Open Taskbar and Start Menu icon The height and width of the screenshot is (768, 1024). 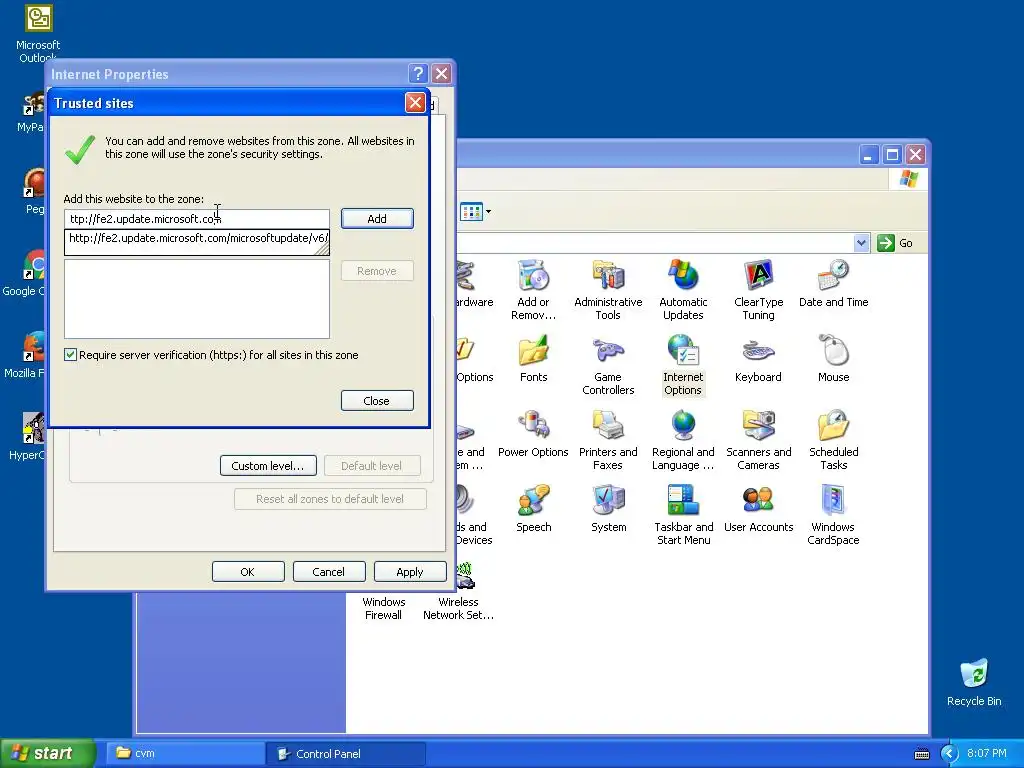tap(683, 515)
